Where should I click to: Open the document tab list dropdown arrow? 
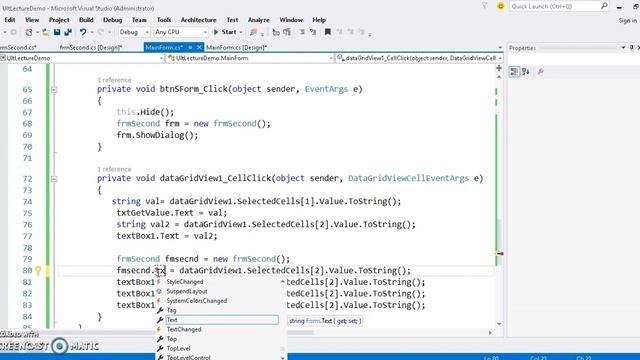pyautogui.click(x=500, y=47)
